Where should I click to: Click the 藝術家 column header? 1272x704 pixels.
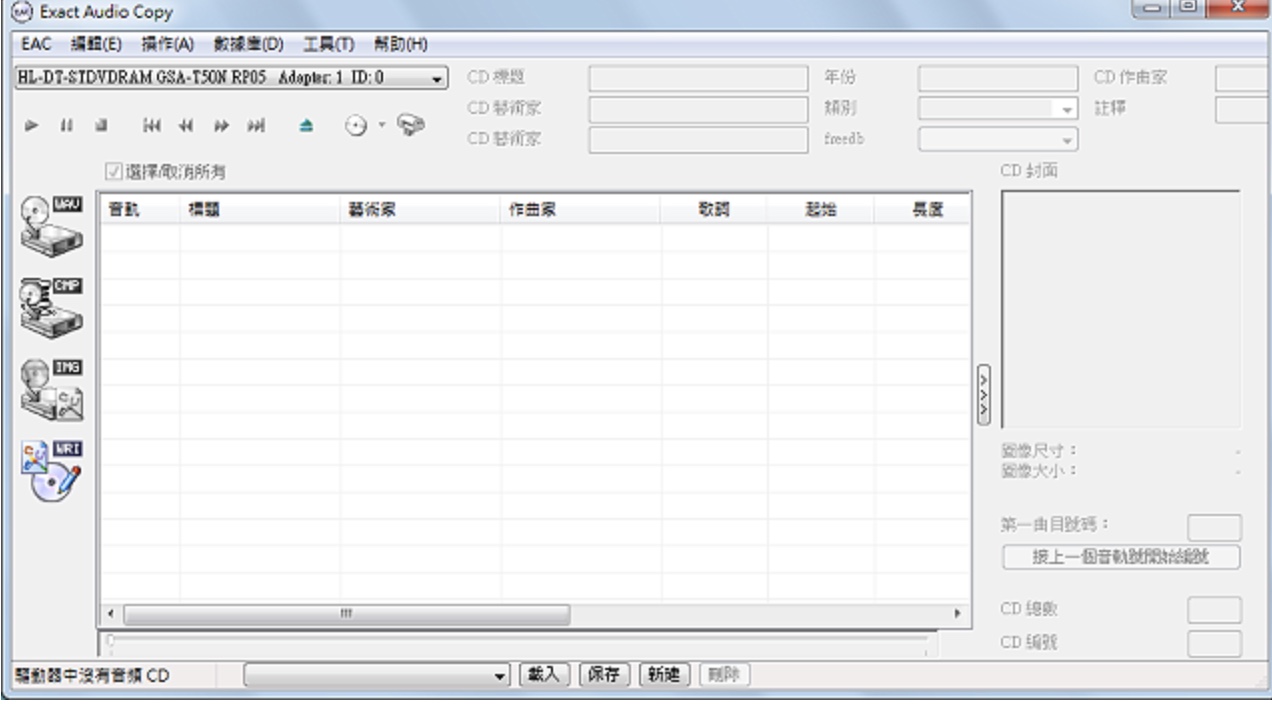coord(420,209)
